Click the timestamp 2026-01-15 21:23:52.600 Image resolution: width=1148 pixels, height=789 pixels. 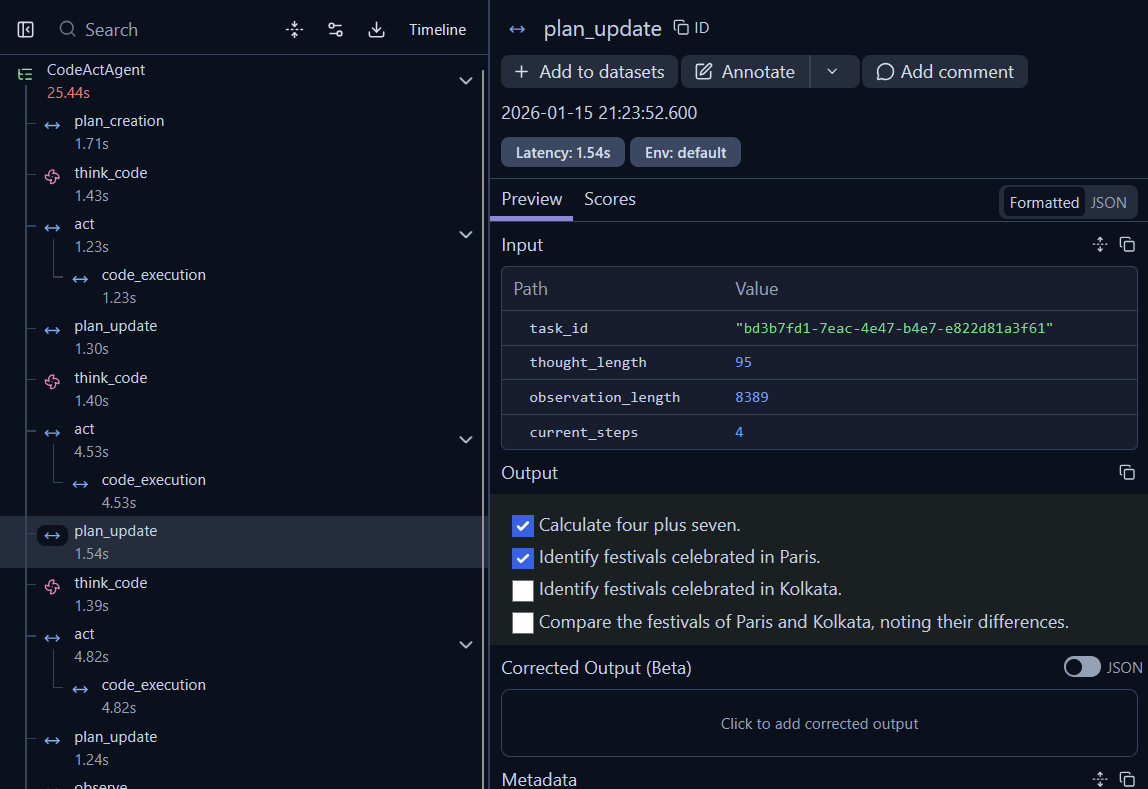coord(599,113)
